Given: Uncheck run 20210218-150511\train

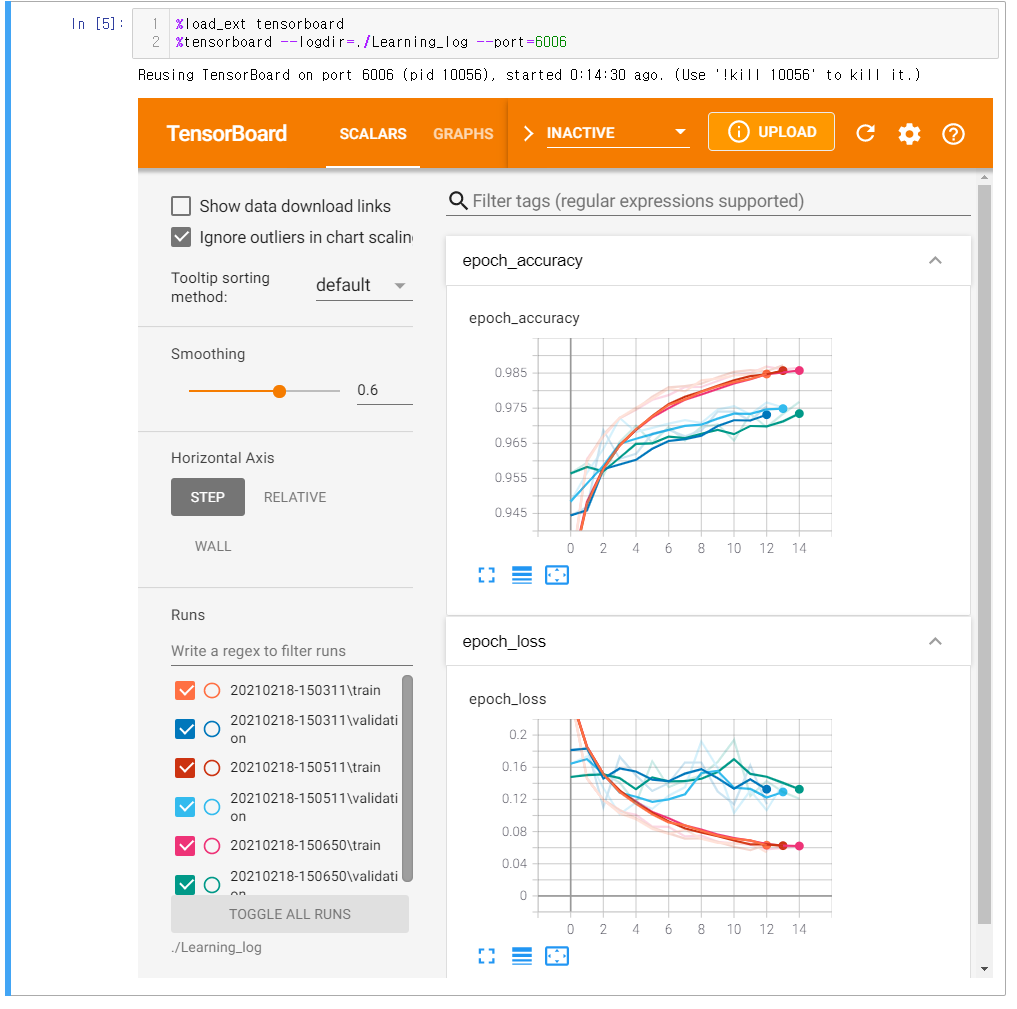Looking at the screenshot, I should coord(185,768).
